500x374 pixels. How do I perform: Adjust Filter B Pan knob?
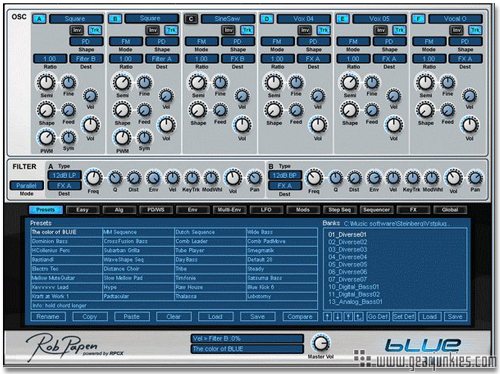475,178
